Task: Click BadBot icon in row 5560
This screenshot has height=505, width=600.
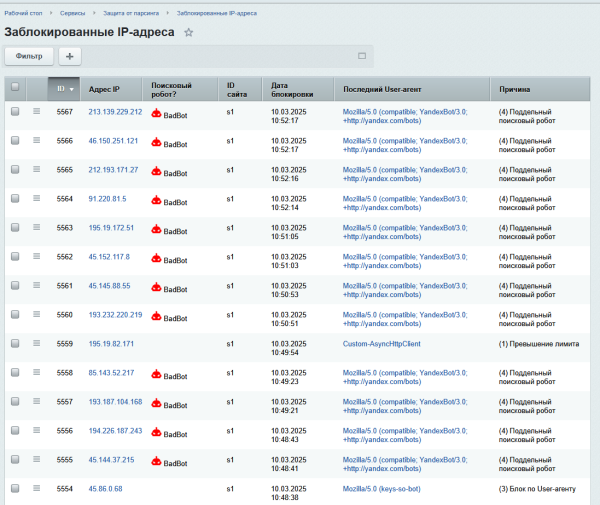Action: 156,317
